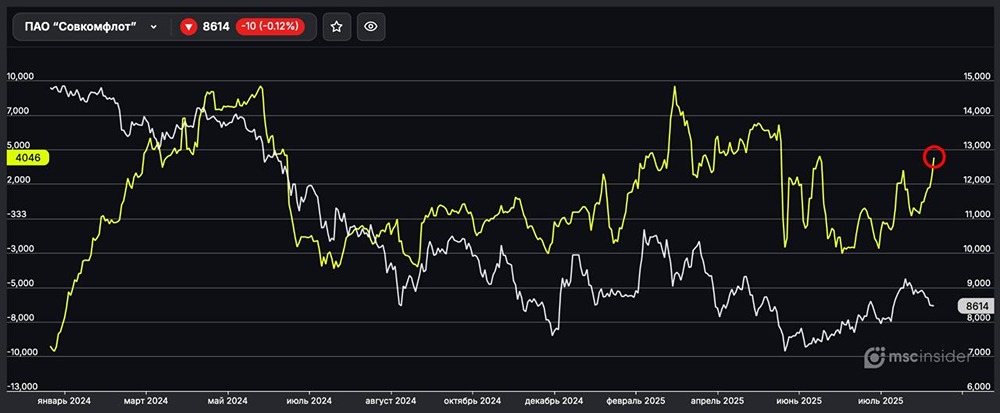Add ticker to favorites with star icon
This screenshot has height=413, width=1000.
337,27
